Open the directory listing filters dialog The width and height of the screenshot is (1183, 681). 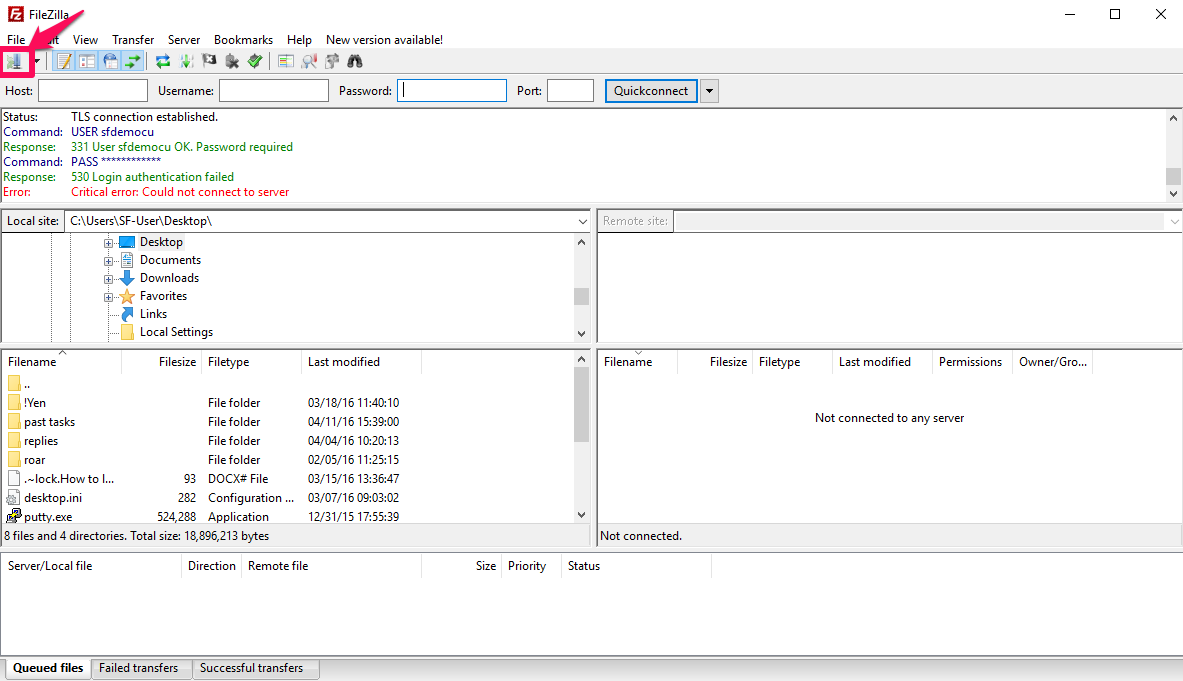point(286,61)
